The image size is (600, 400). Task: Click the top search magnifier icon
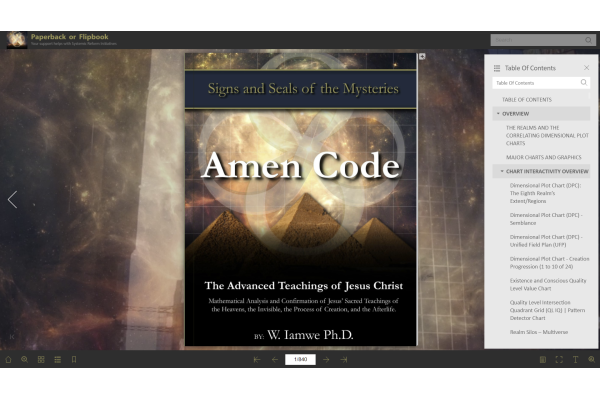[589, 40]
